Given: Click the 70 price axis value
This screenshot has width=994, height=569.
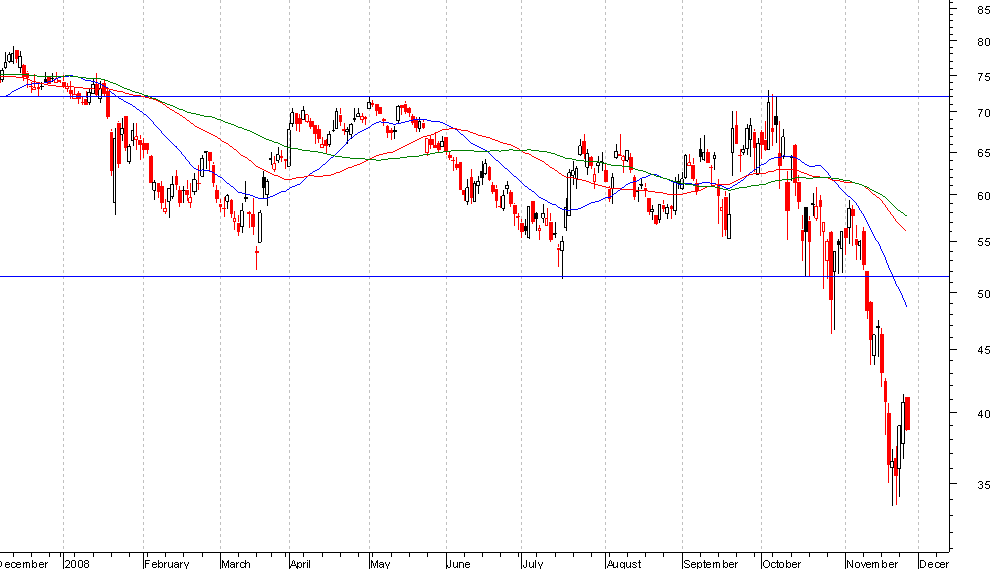Looking at the screenshot, I should click(x=983, y=113).
